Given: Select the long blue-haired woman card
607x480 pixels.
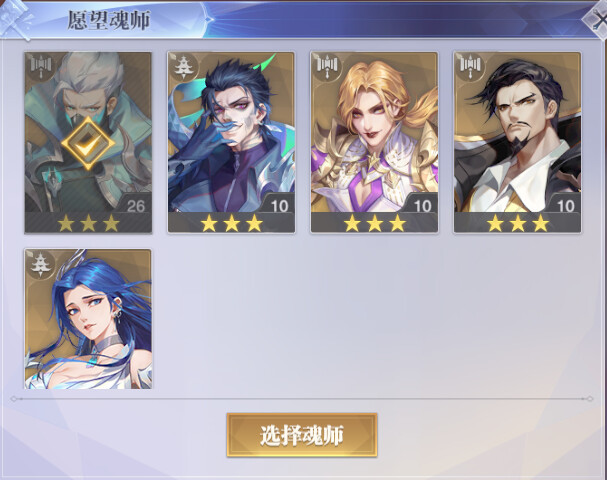Looking at the screenshot, I should (88, 319).
